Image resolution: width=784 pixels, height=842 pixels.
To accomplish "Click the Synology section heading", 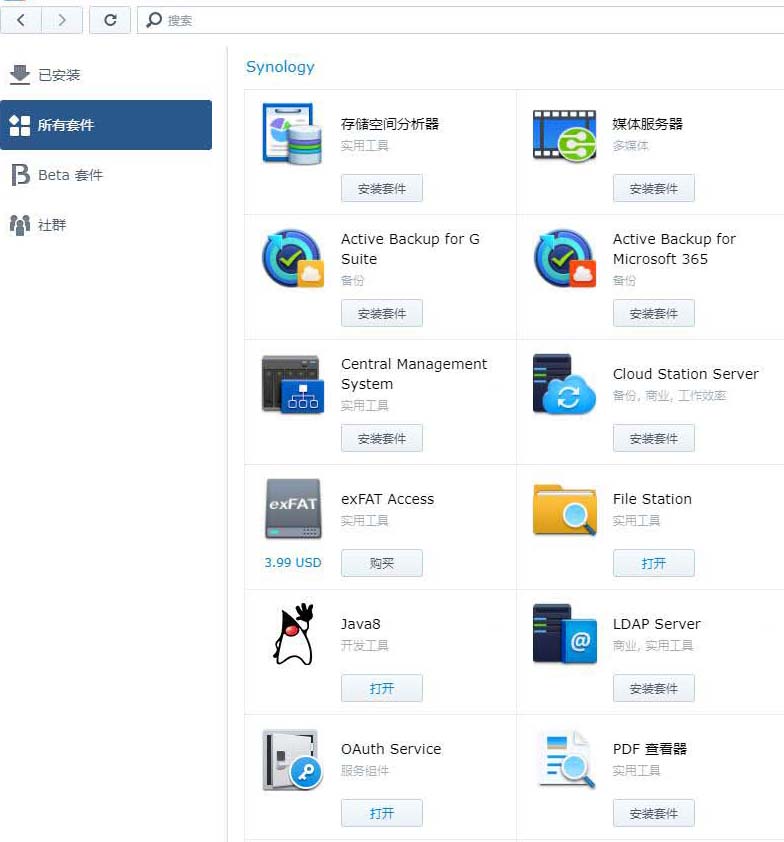I will (x=280, y=67).
